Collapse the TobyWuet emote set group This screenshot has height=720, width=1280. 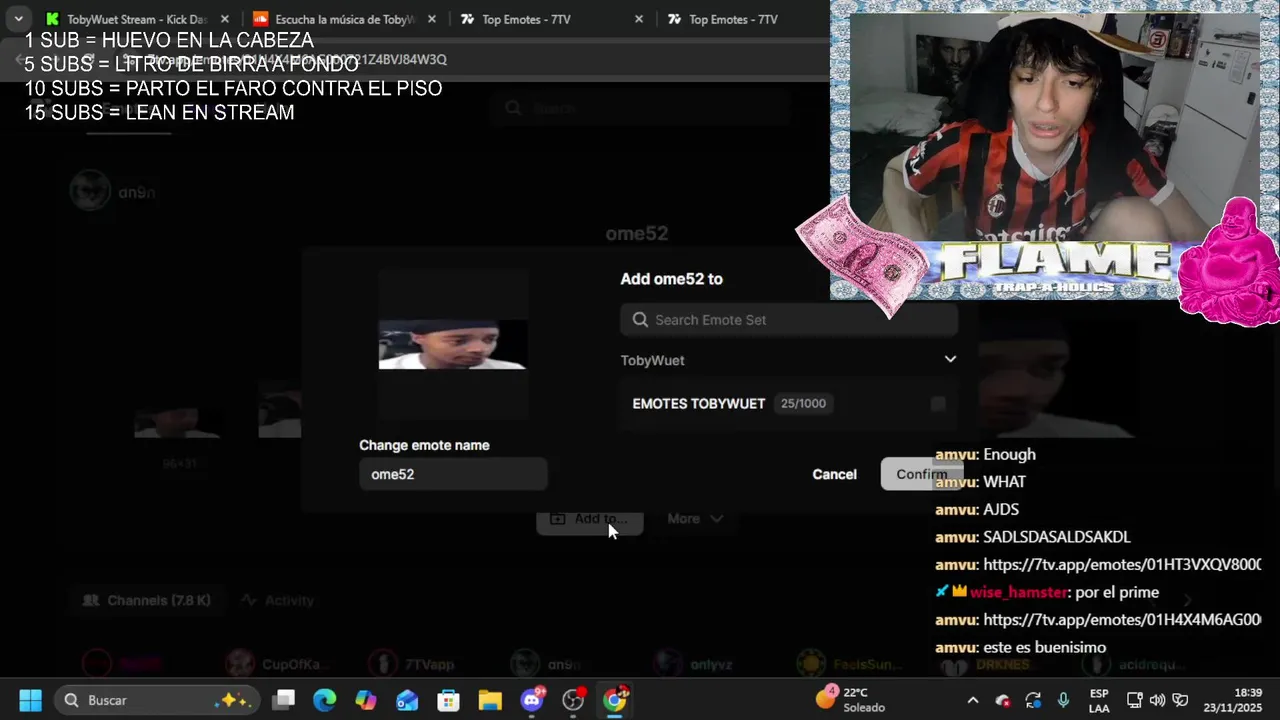pos(950,359)
